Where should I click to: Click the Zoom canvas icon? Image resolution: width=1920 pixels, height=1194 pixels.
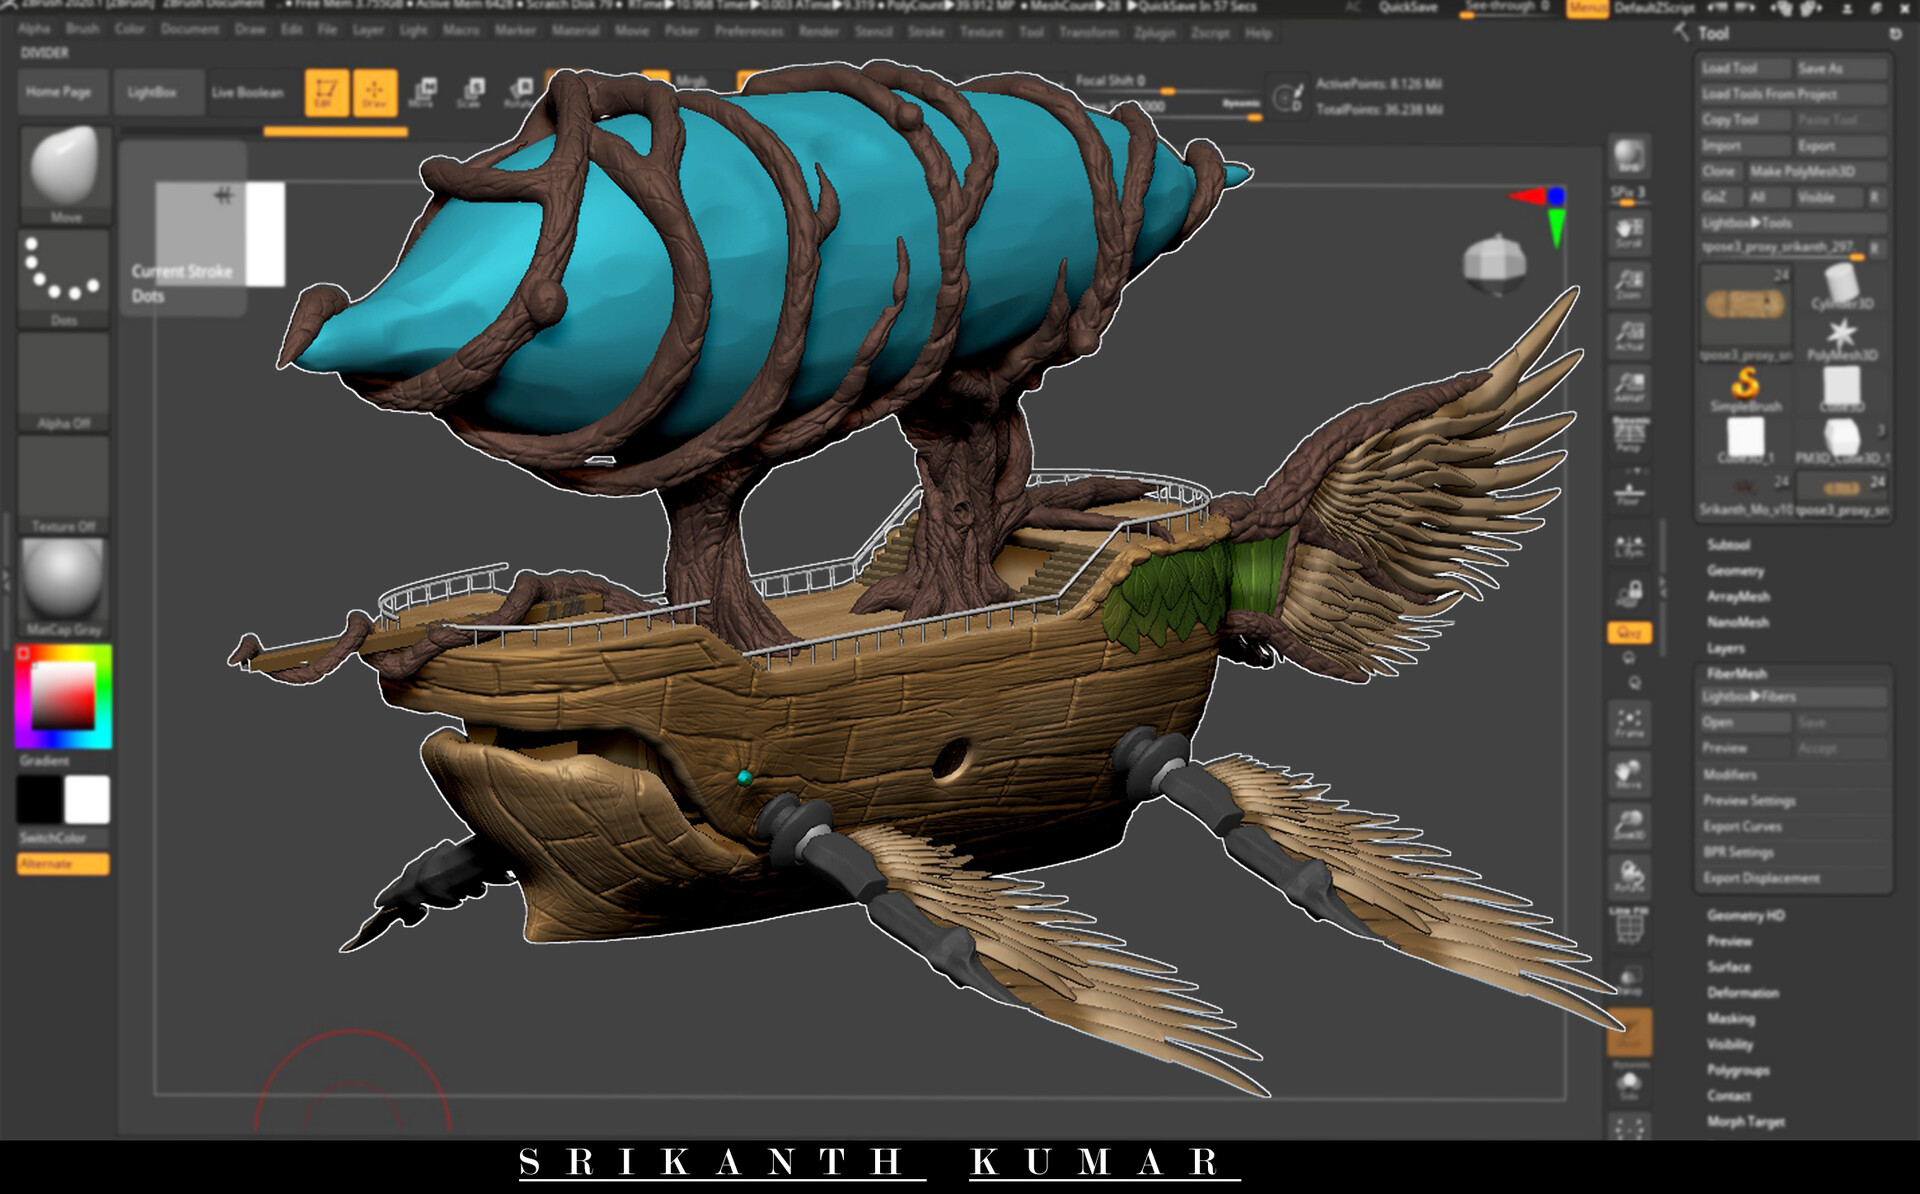pos(1629,284)
